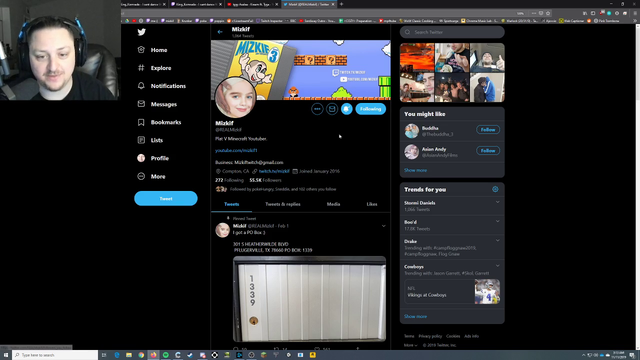Click the taskbar 'Type here to search' box
Screen dimensions: 640x360
[x=55, y=355]
